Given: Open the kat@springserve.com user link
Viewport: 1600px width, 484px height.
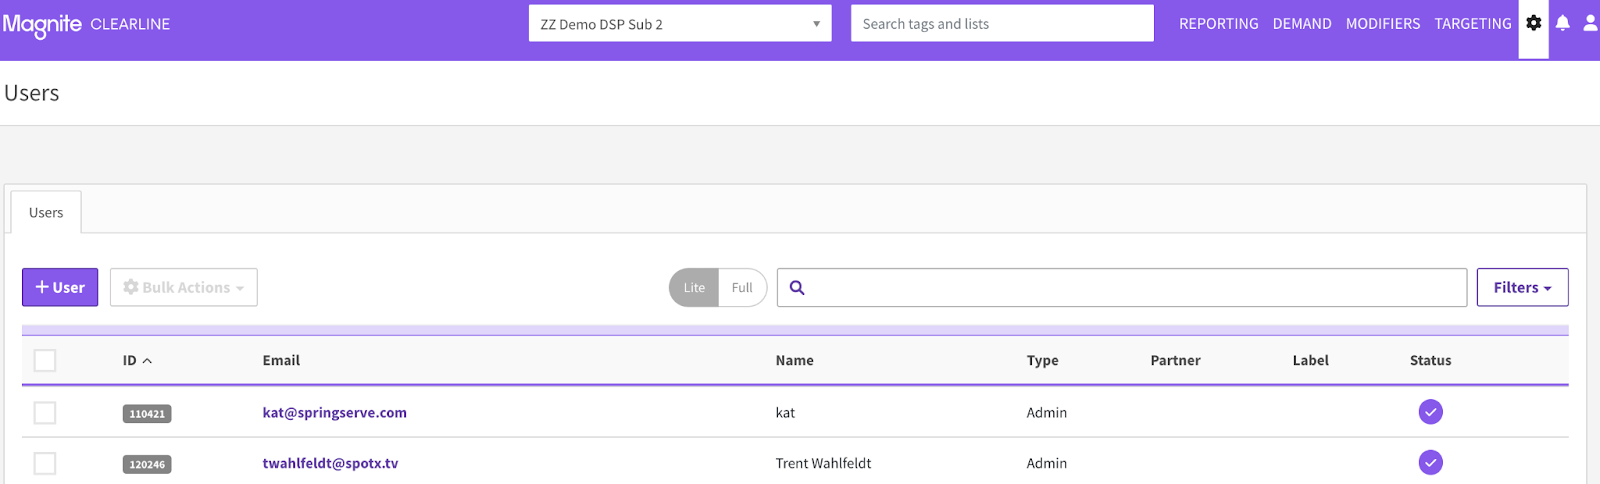Looking at the screenshot, I should coord(334,413).
